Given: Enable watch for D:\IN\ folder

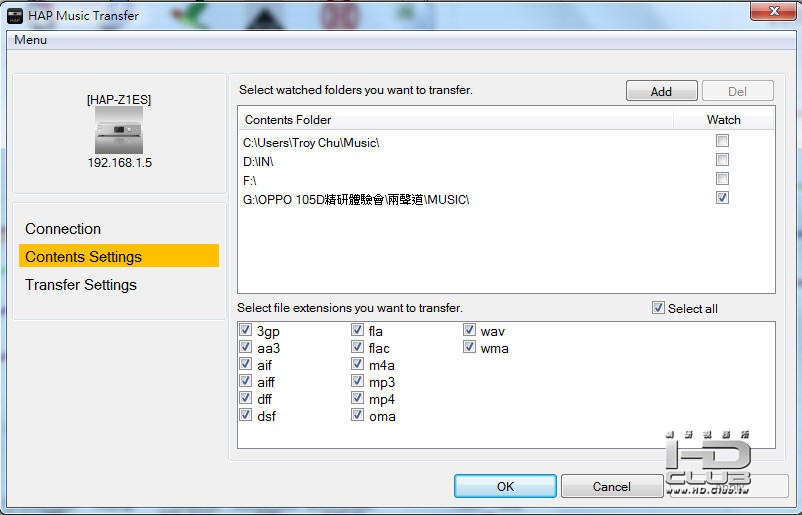Looking at the screenshot, I should point(722,160).
